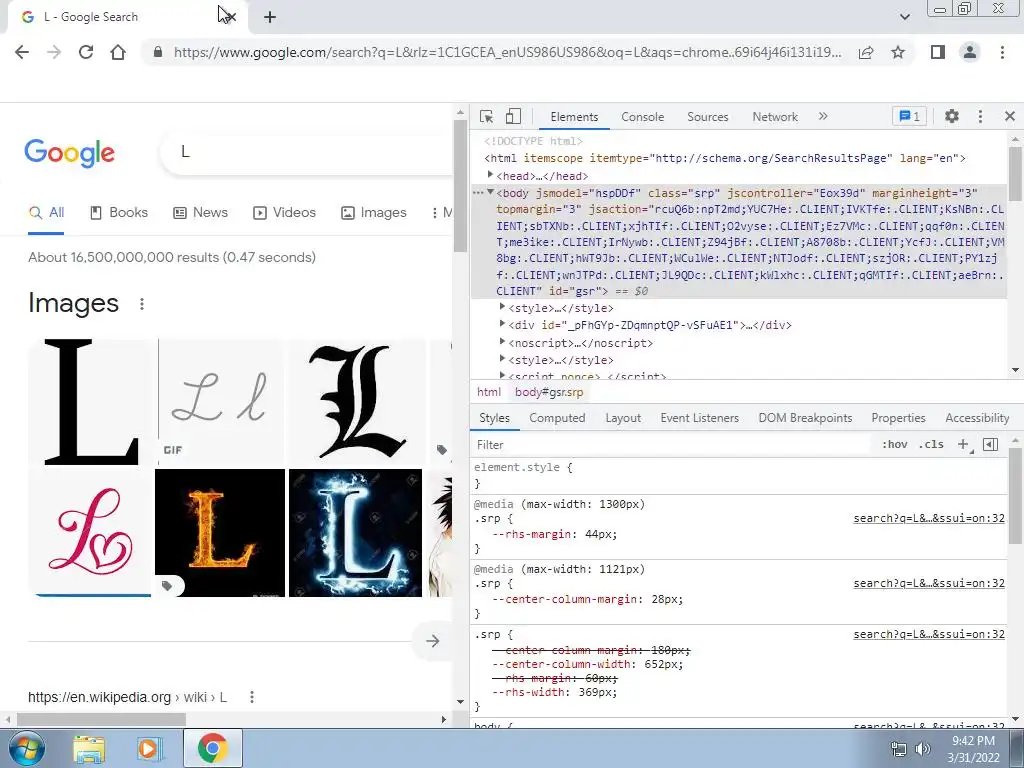This screenshot has width=1024, height=768.
Task: Select the Images search tab
Action: point(374,213)
